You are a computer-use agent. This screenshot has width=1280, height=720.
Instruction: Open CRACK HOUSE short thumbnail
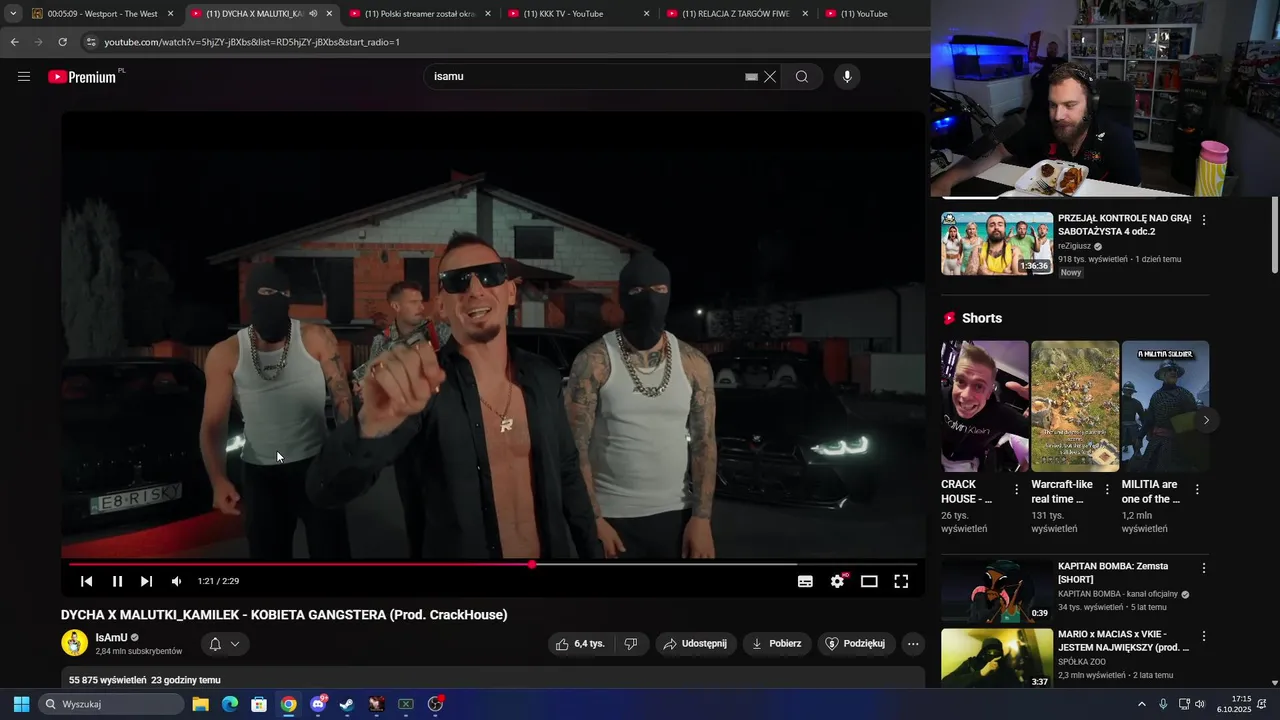pos(985,406)
